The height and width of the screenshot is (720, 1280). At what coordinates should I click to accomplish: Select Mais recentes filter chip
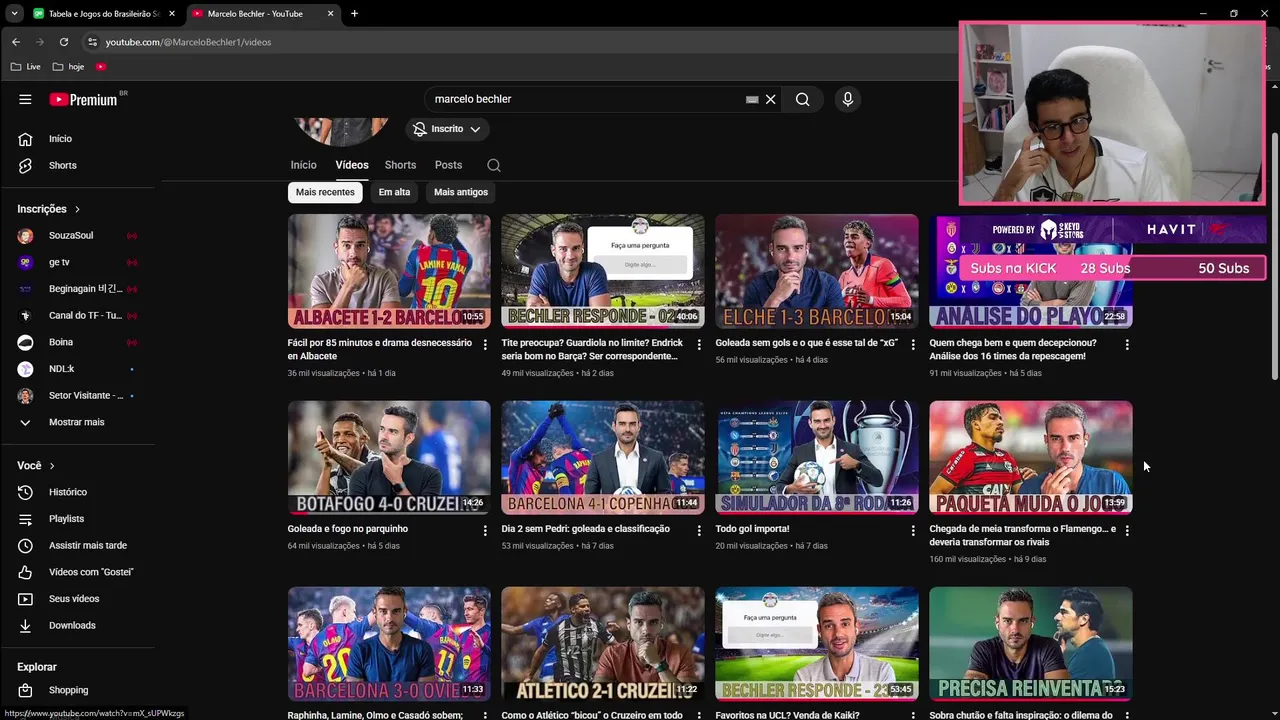point(325,192)
